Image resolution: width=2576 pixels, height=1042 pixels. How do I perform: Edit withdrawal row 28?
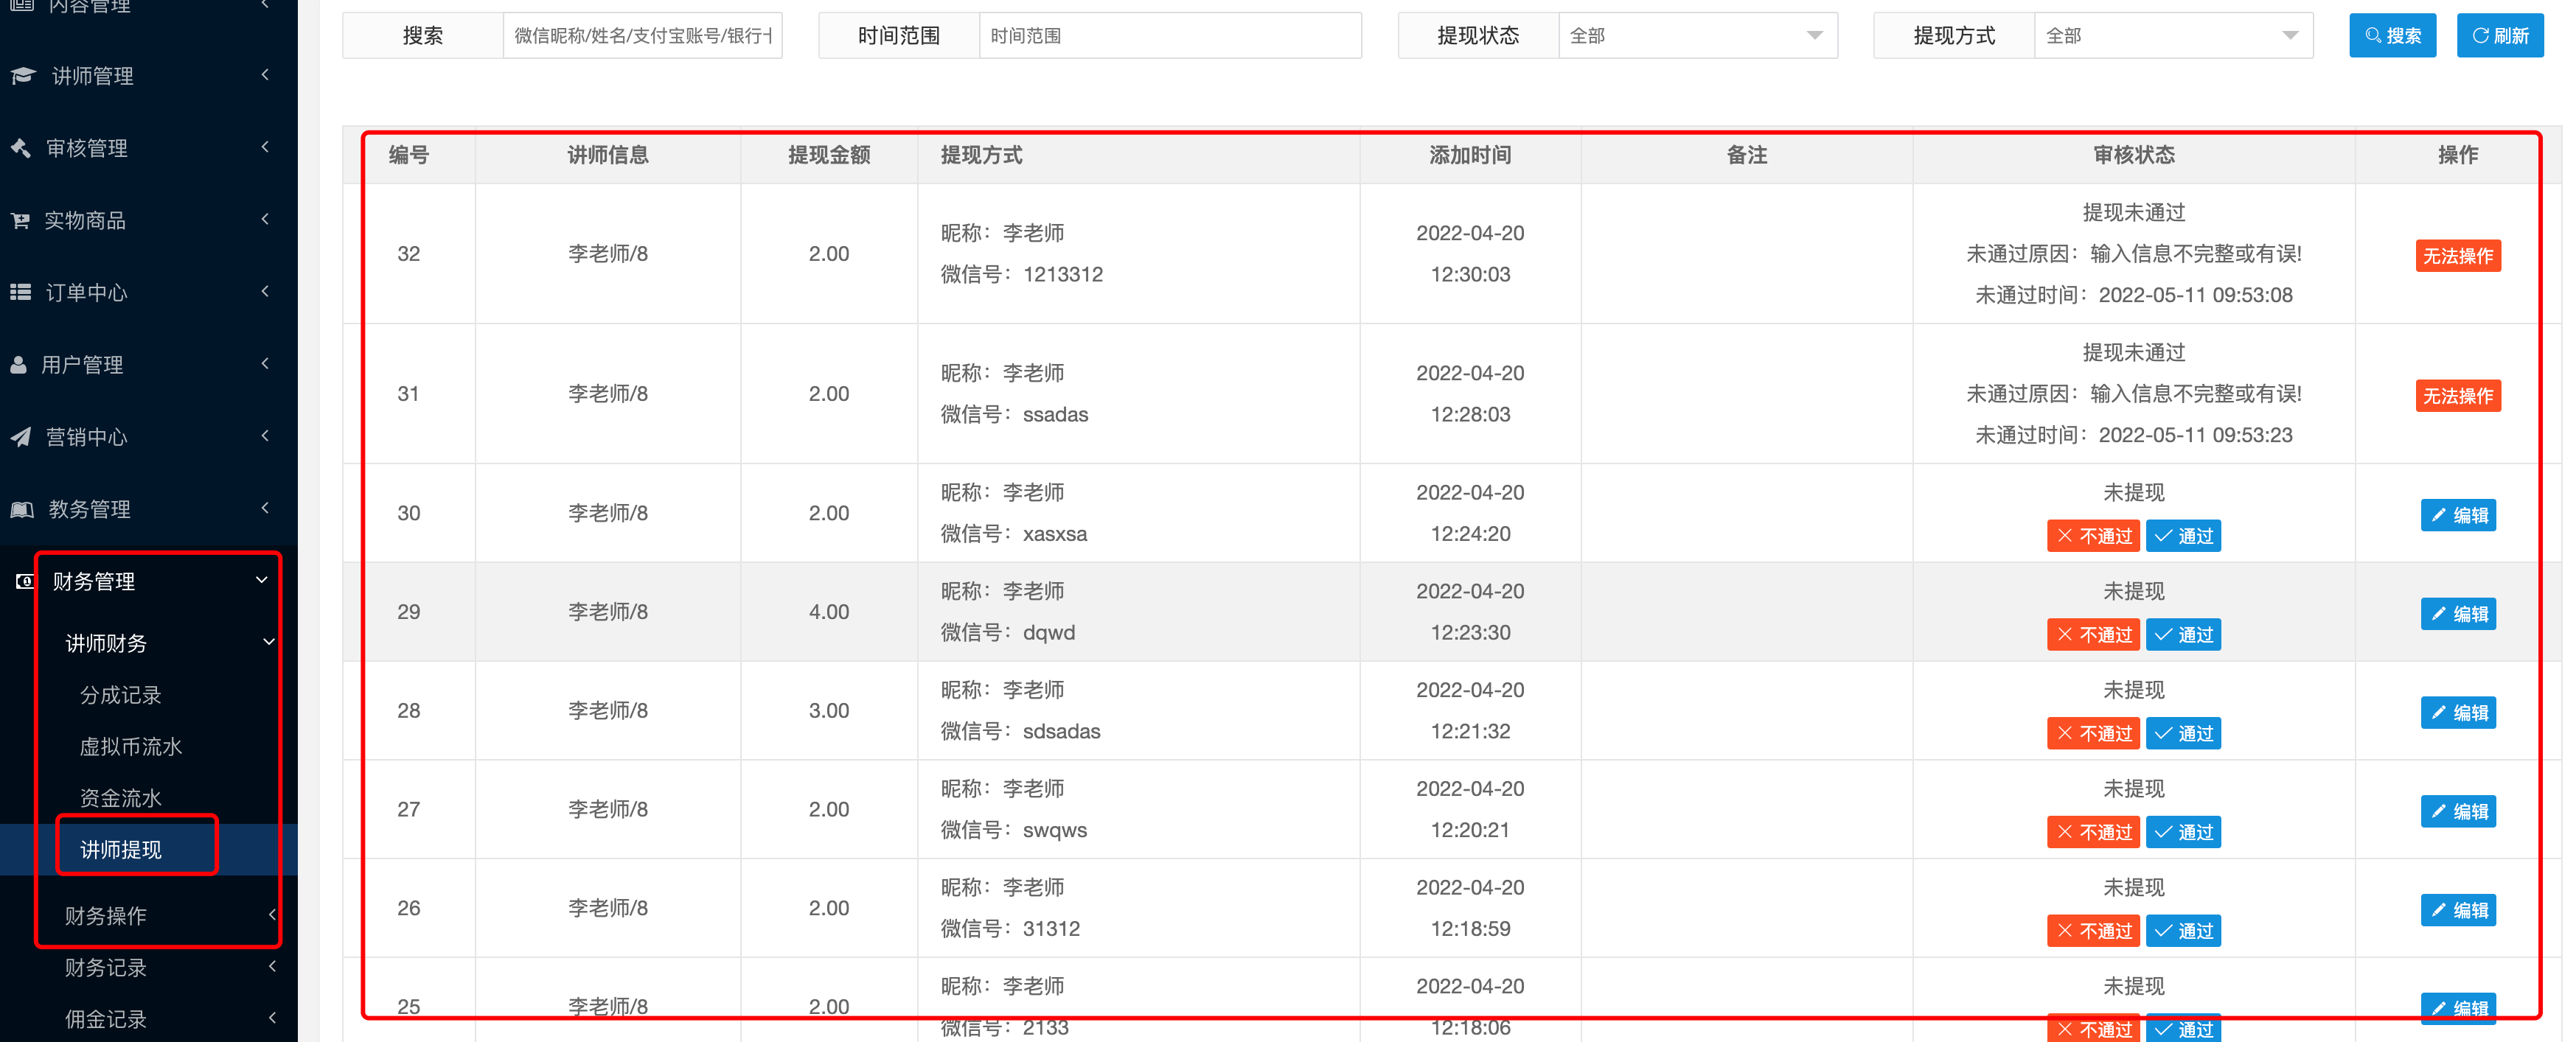pos(2458,713)
